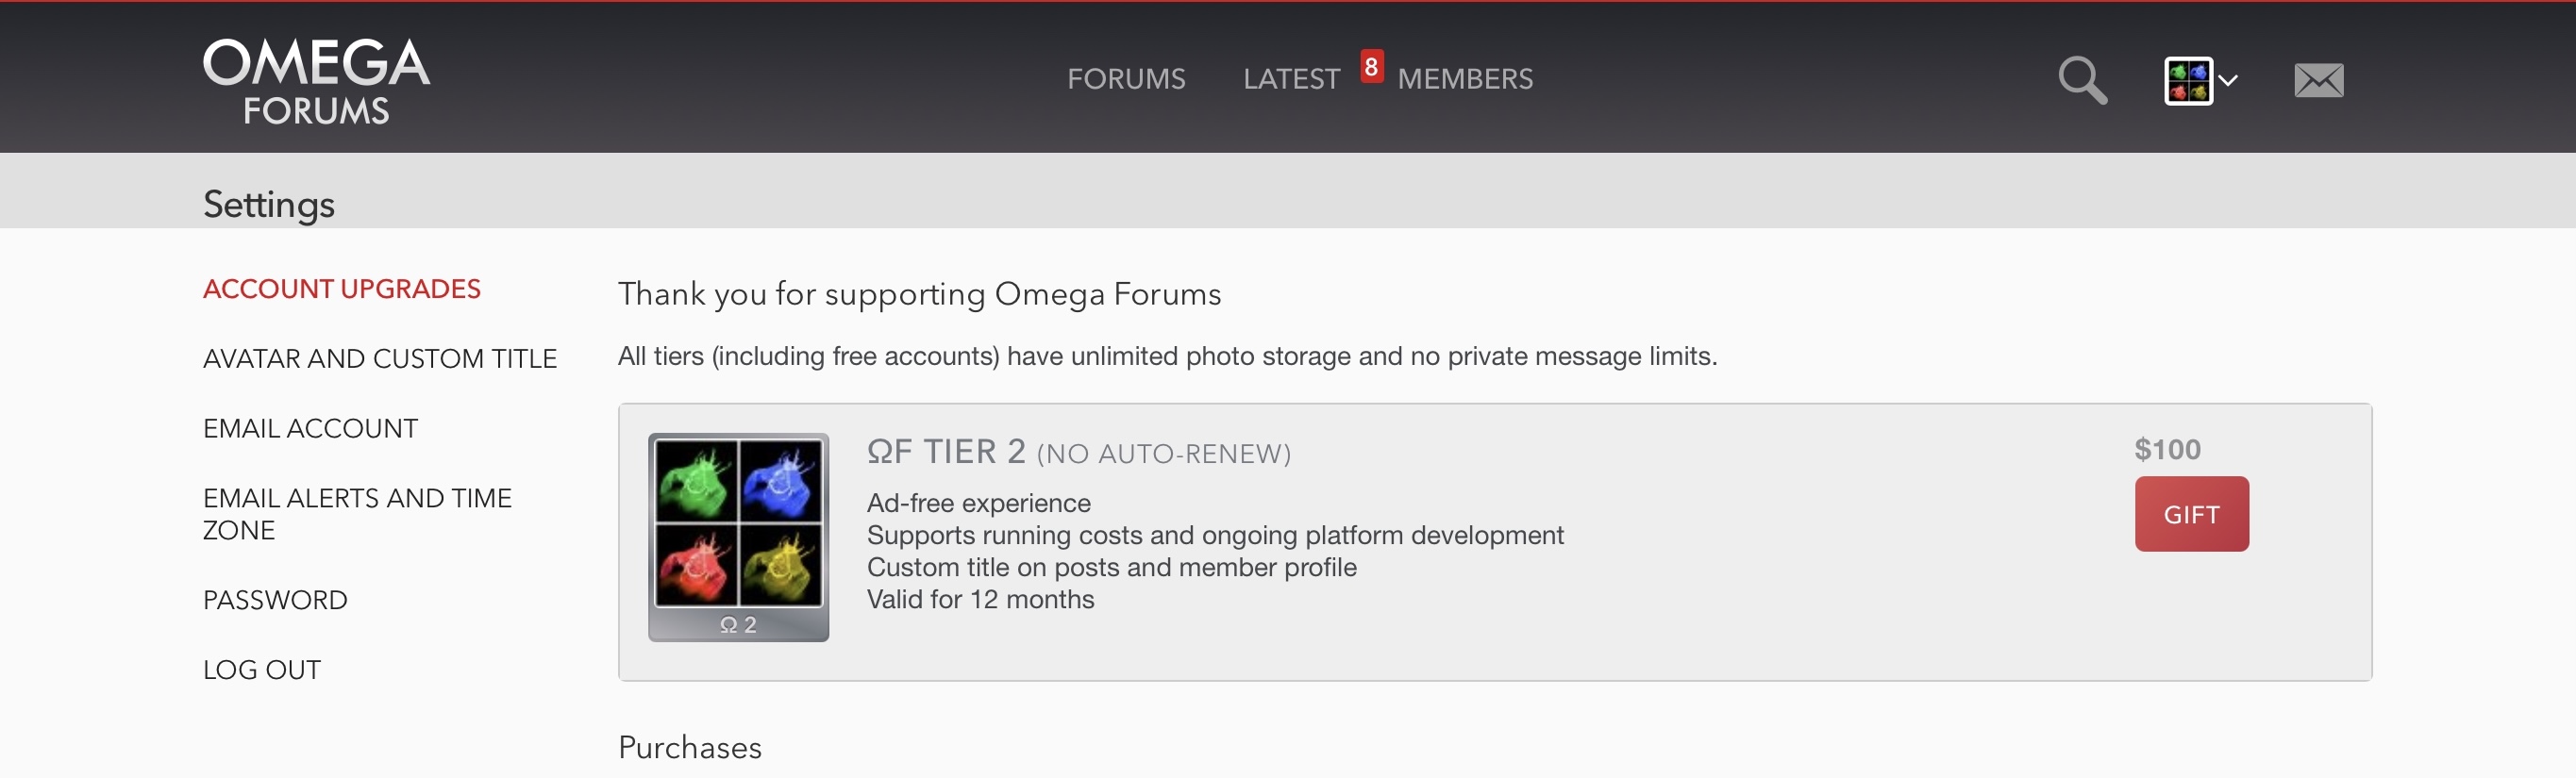Open AVATAR AND CUSTOM TITLE settings

[x=380, y=359]
